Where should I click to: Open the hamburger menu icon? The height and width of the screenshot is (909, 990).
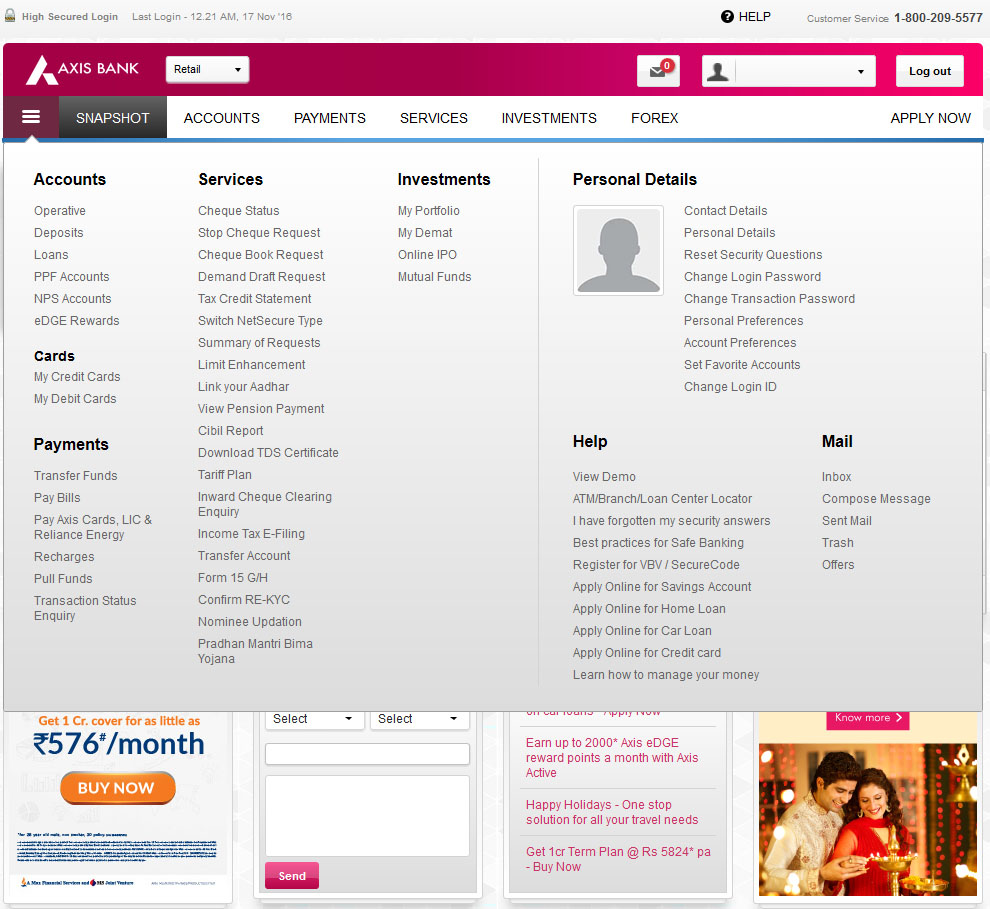click(31, 117)
